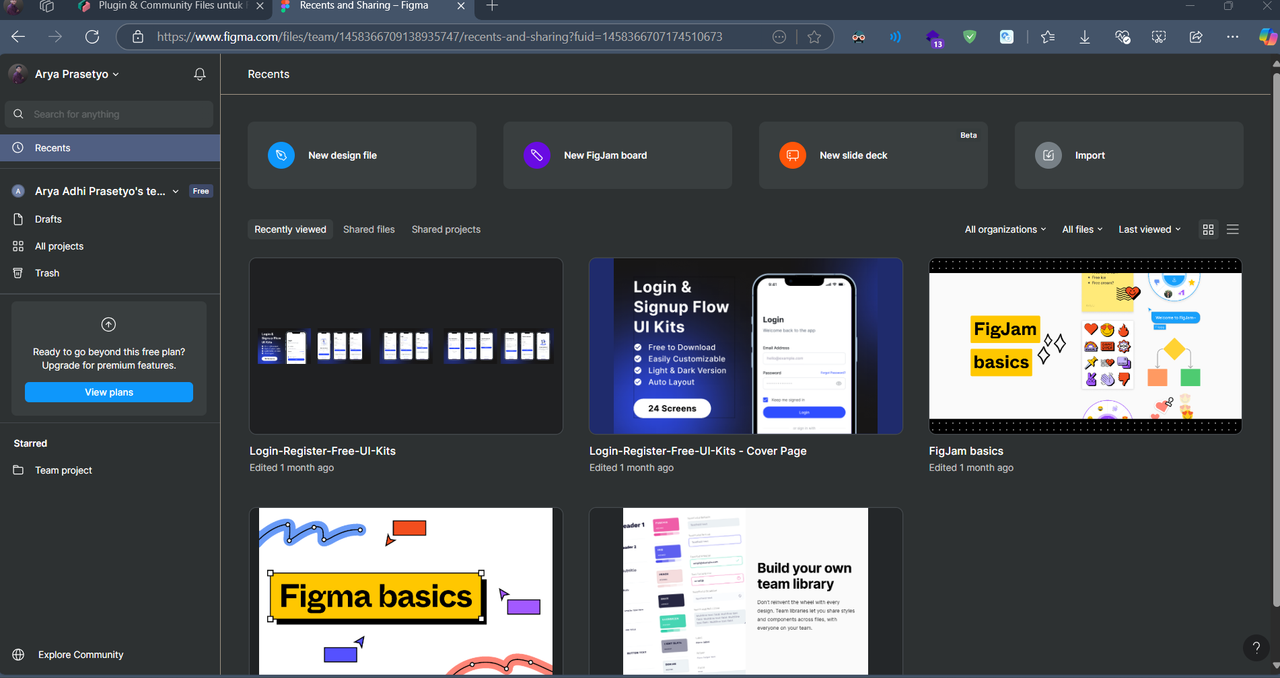This screenshot has width=1280, height=678.
Task: Switch to grid view layout
Action: (1208, 229)
